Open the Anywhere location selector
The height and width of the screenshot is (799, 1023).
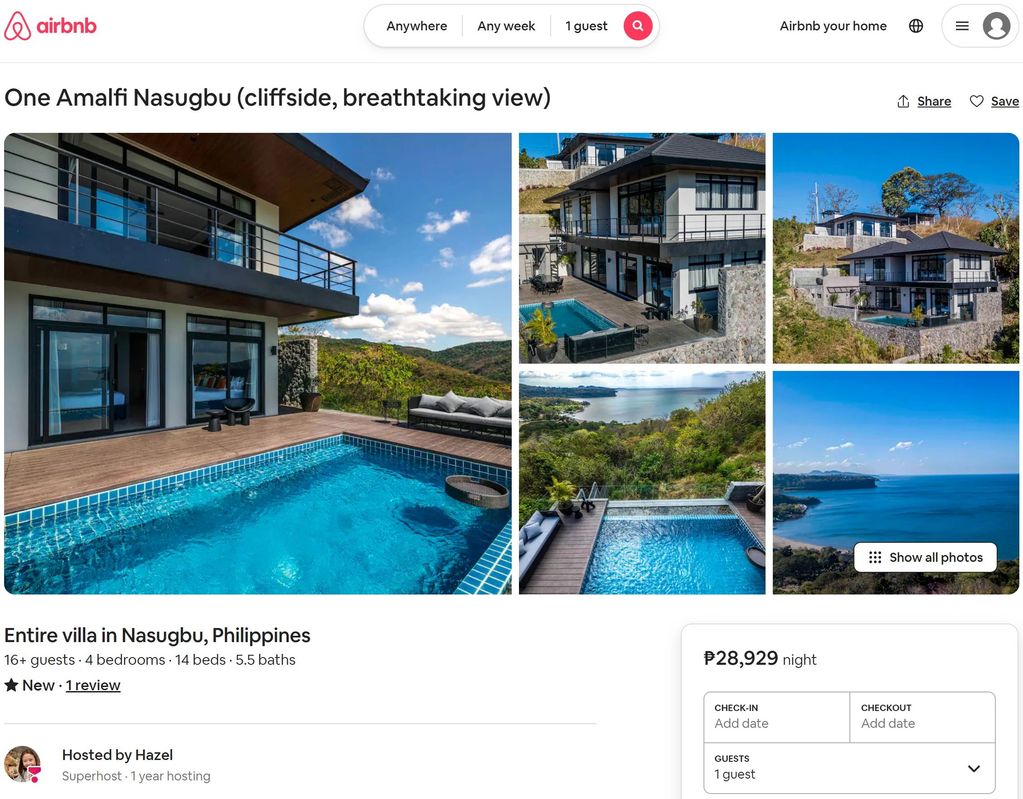416,26
